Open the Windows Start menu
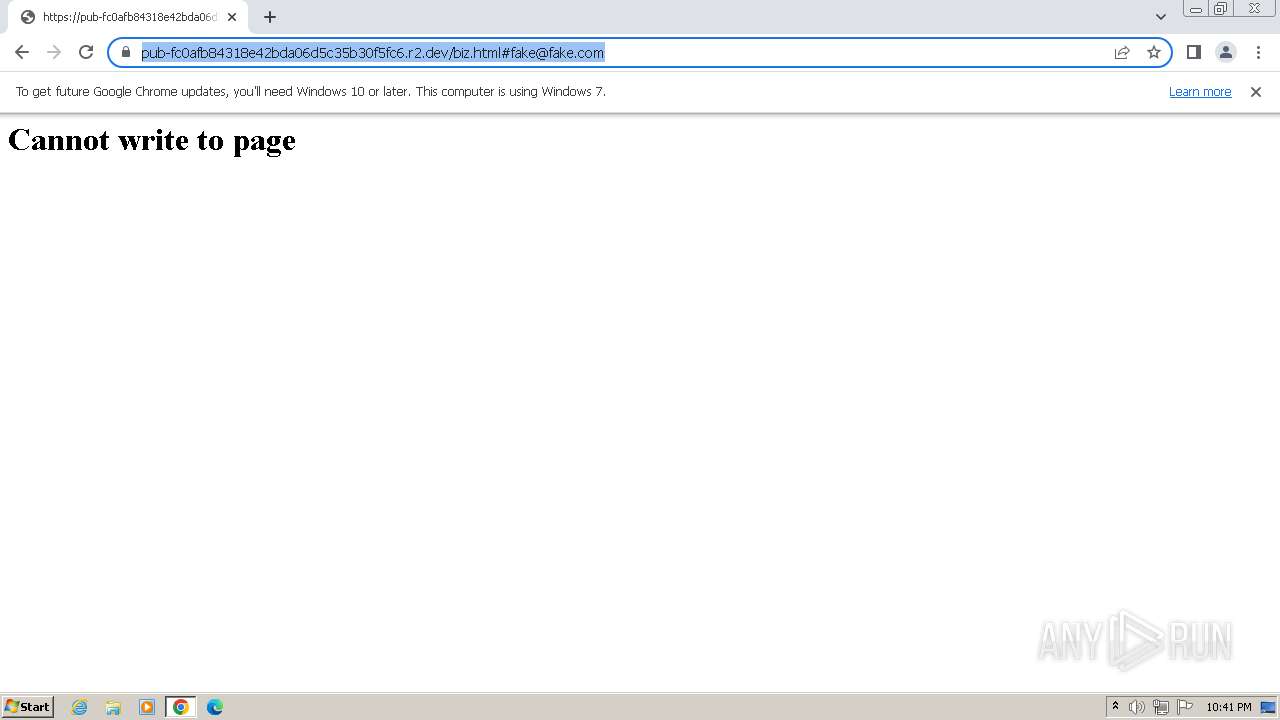Viewport: 1280px width, 720px height. coord(28,706)
